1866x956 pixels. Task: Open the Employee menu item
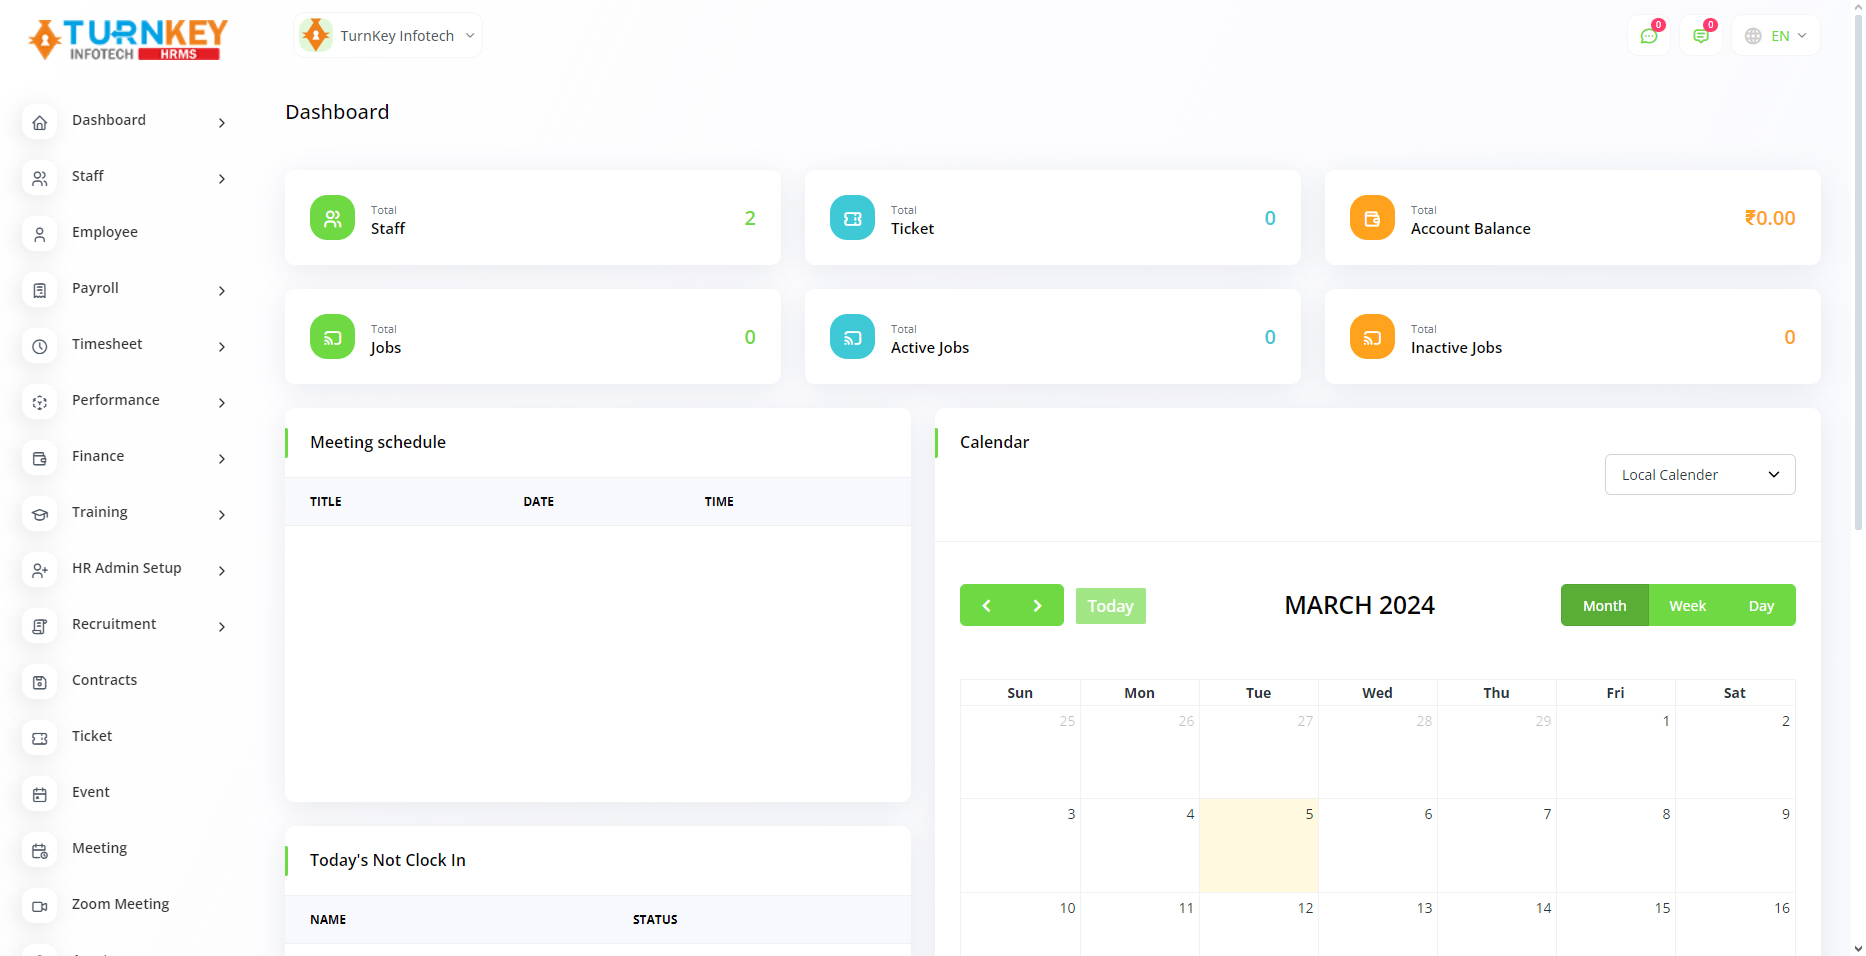coord(105,232)
